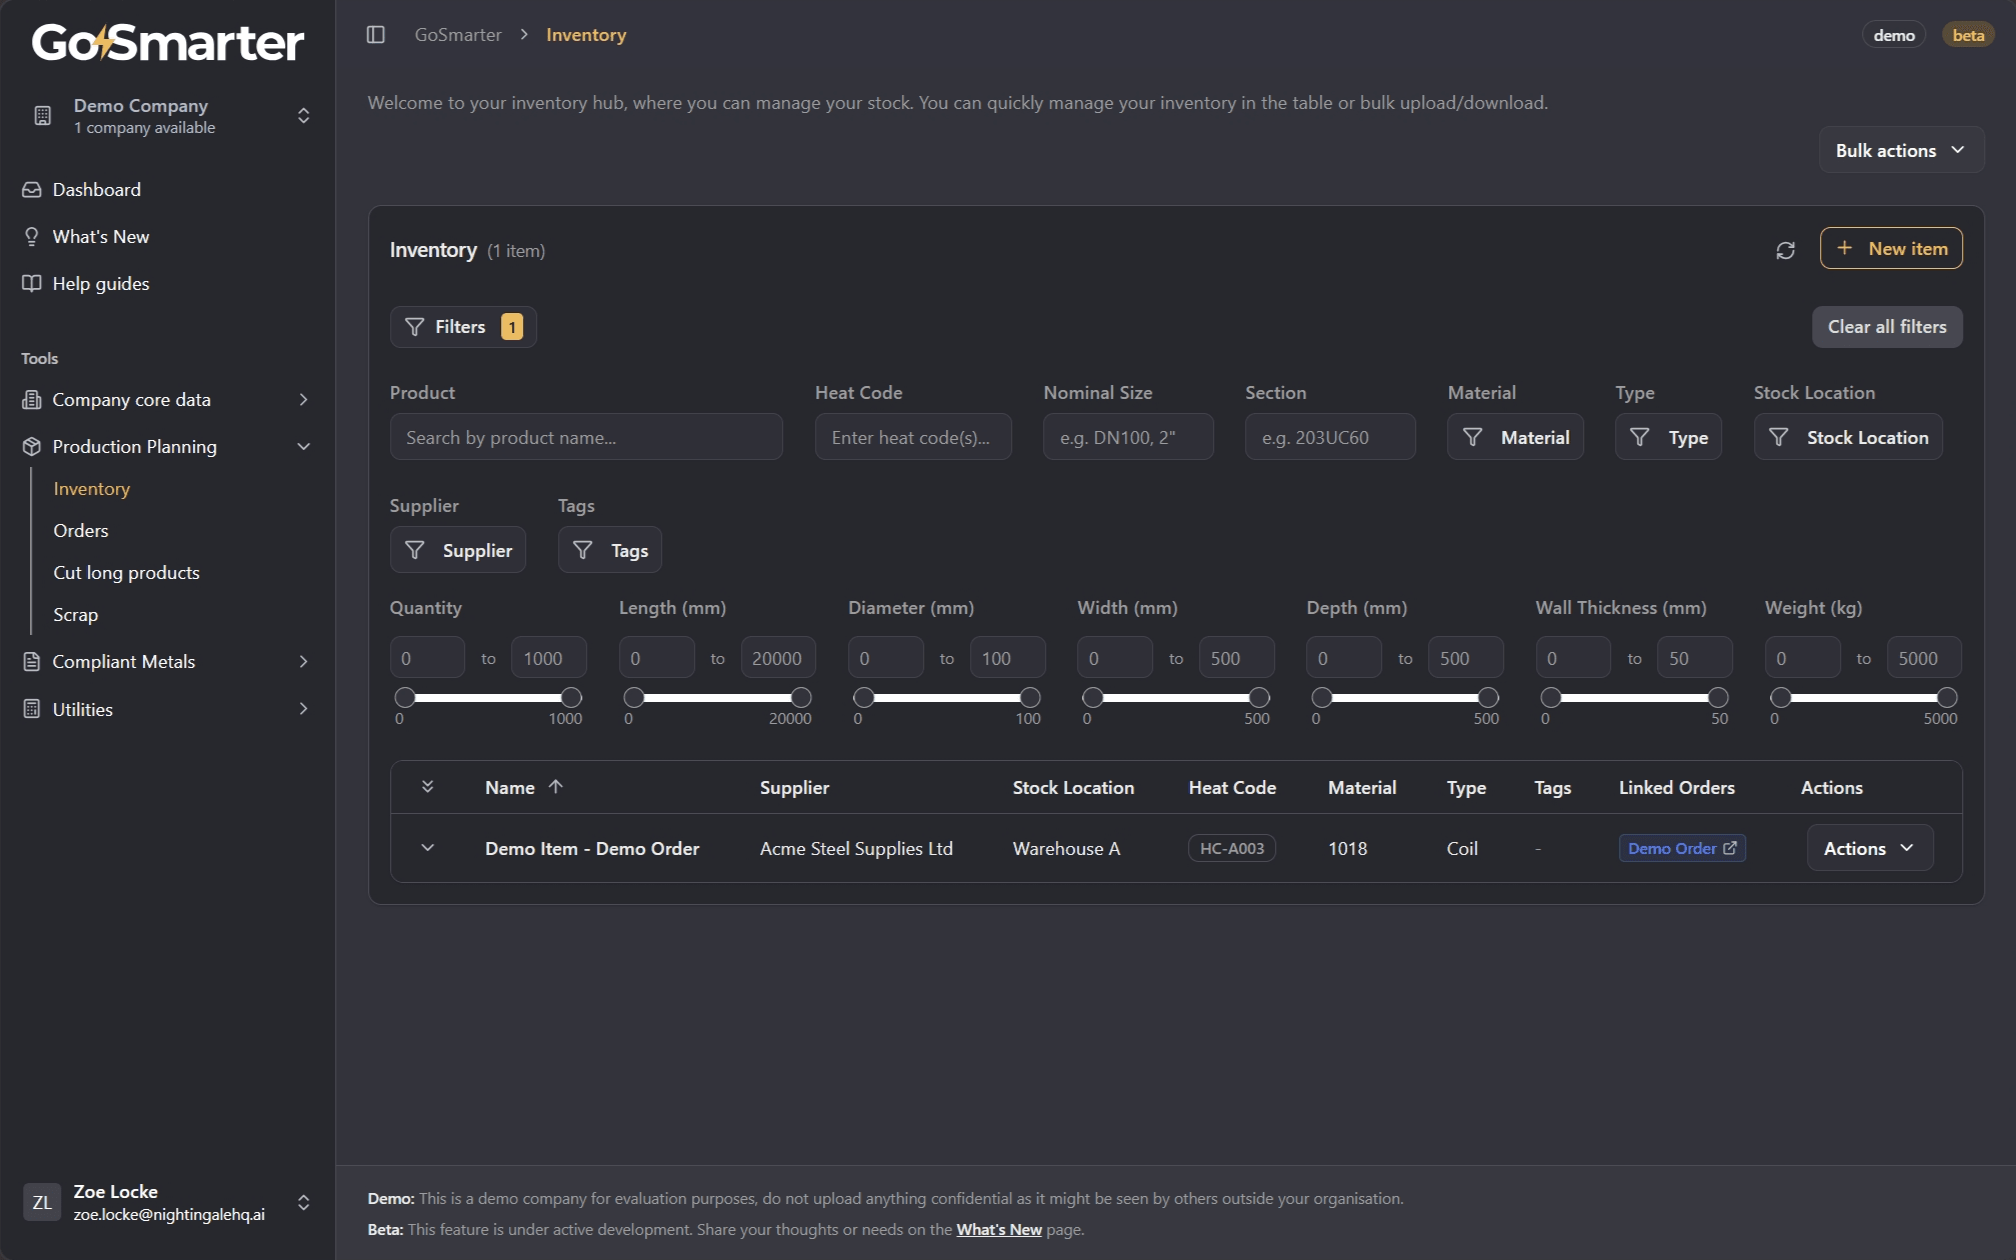The height and width of the screenshot is (1260, 2016).
Task: Click the Product search field
Action: pyautogui.click(x=586, y=437)
